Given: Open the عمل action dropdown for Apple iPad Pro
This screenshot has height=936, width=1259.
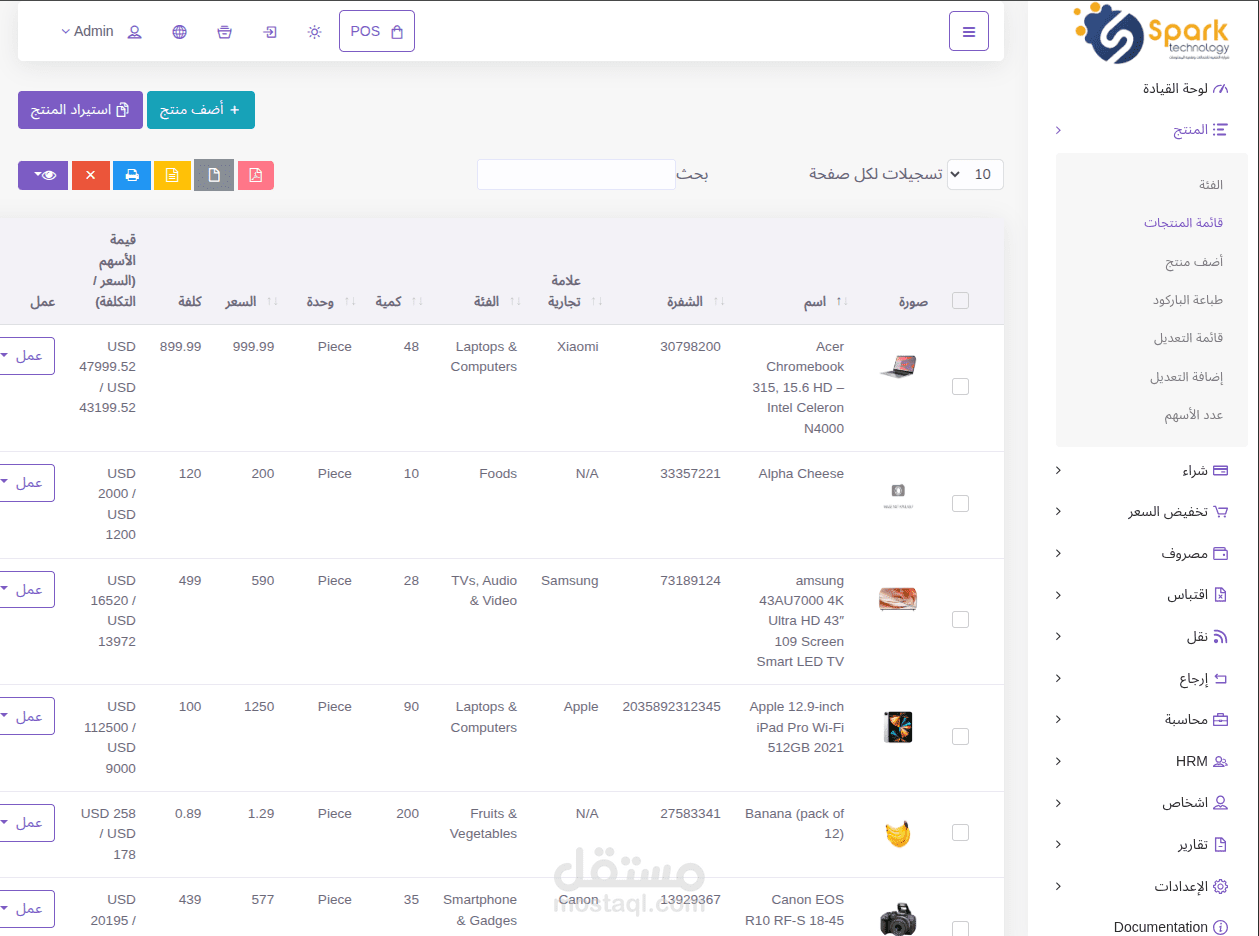Looking at the screenshot, I should tap(26, 716).
